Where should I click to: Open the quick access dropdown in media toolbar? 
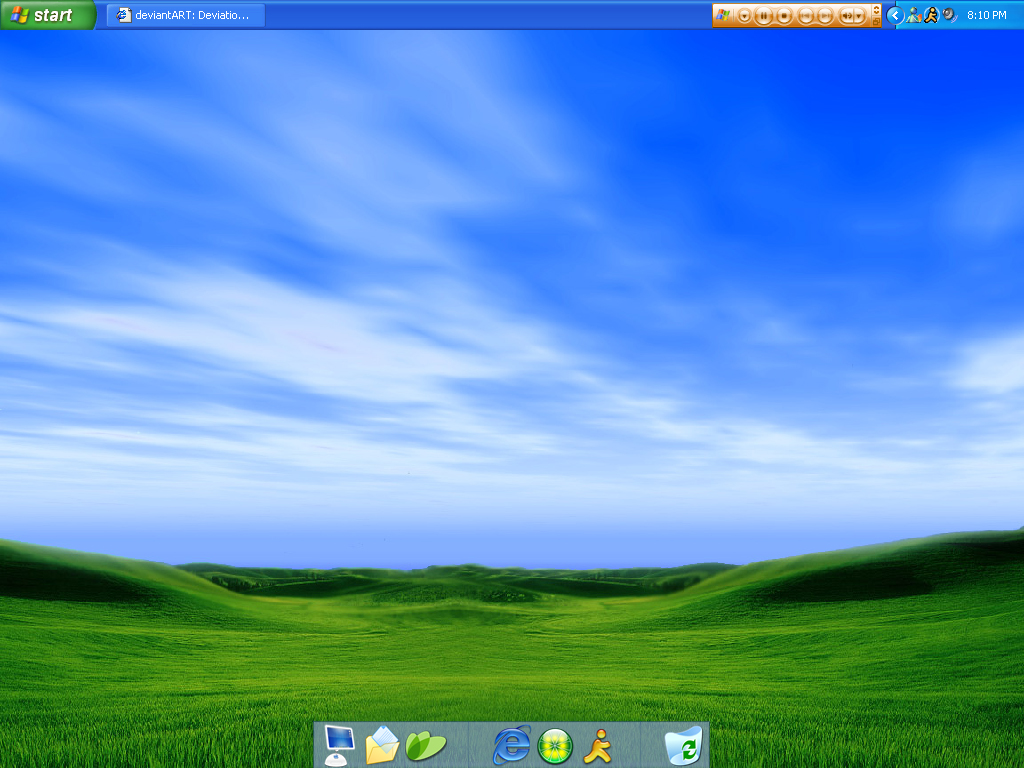tap(744, 16)
